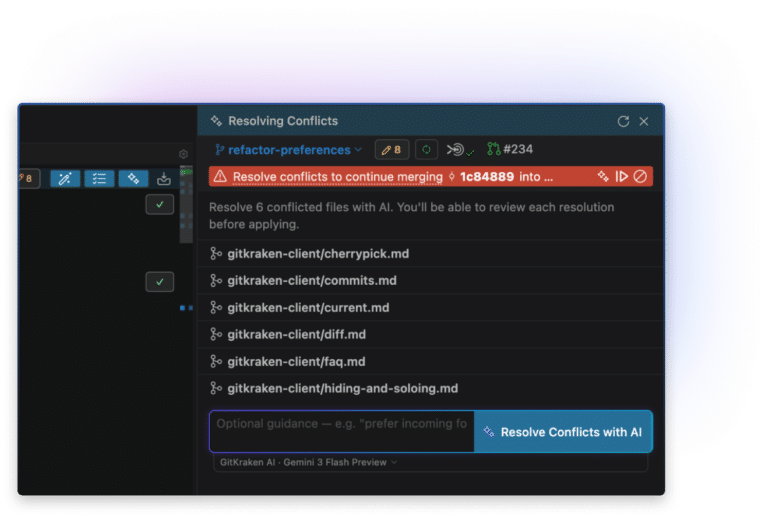768x516 pixels.
Task: Click Resolve Conflicts with AI button
Action: (563, 432)
